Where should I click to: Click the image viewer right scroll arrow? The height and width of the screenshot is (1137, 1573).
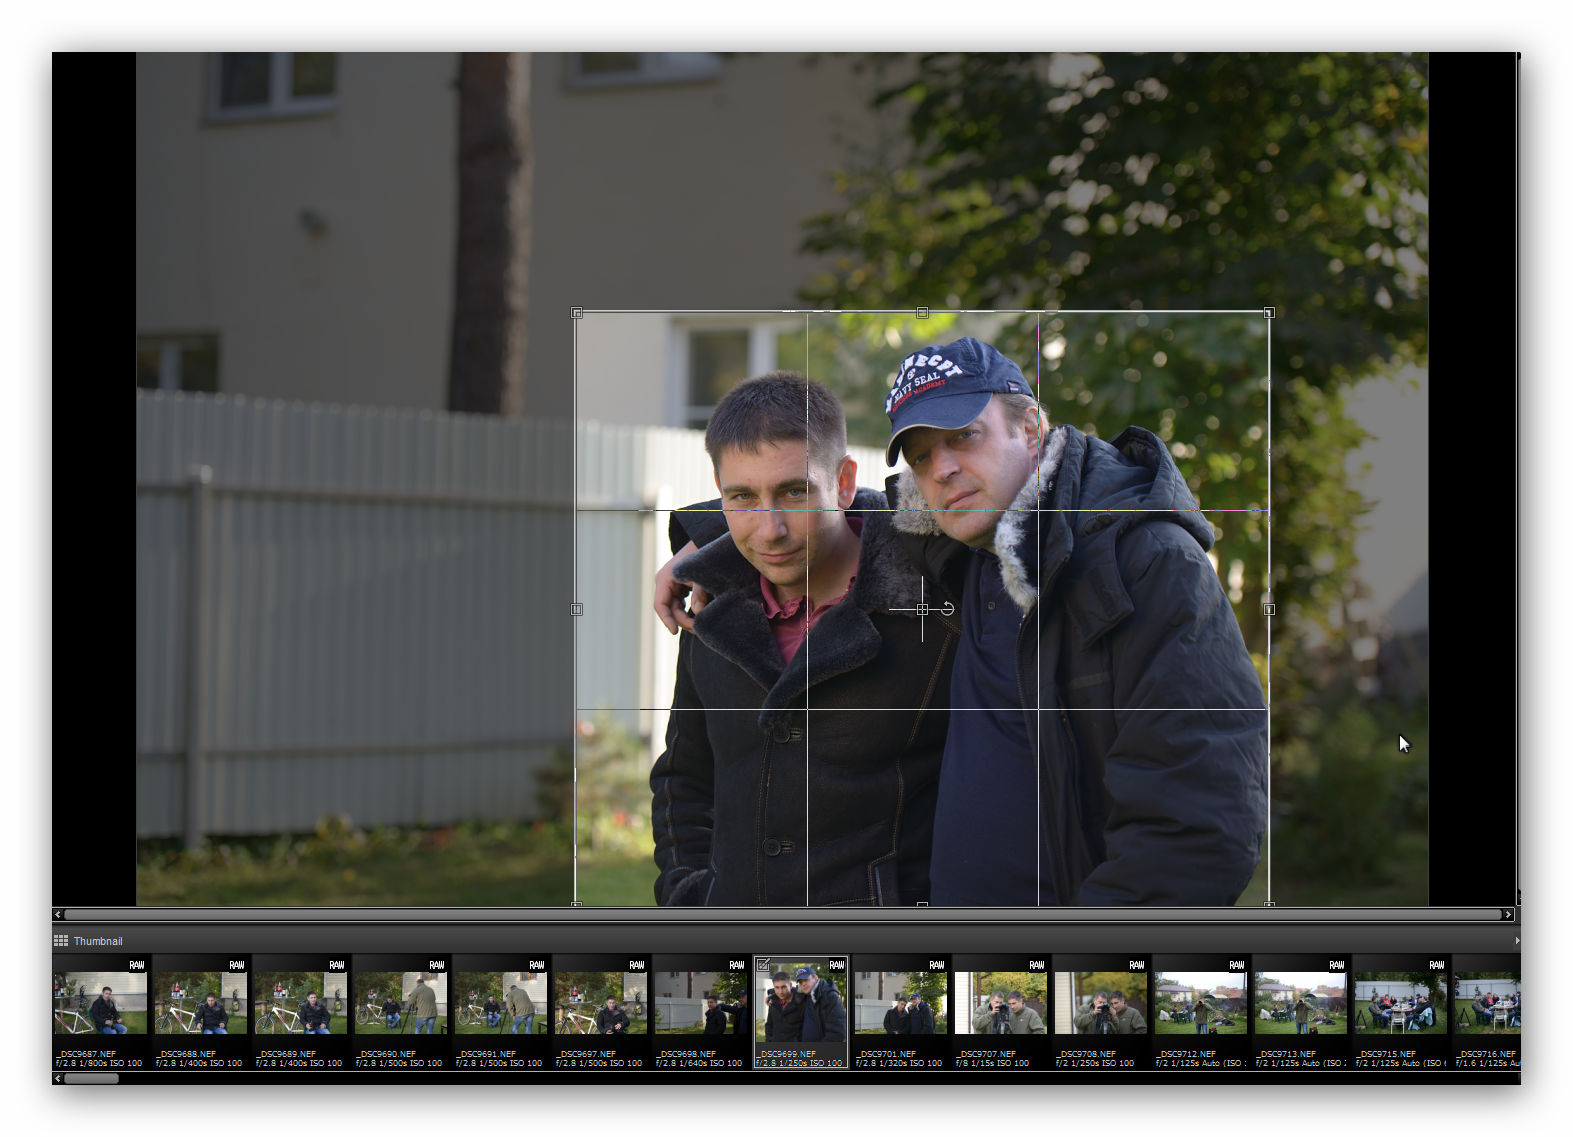coord(1509,914)
